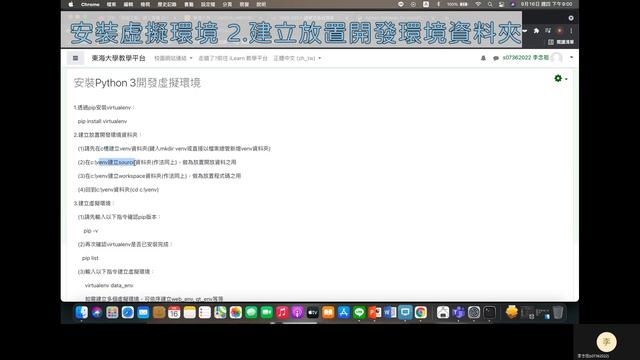
Task: Open the notifications bell
Action: tap(483, 58)
